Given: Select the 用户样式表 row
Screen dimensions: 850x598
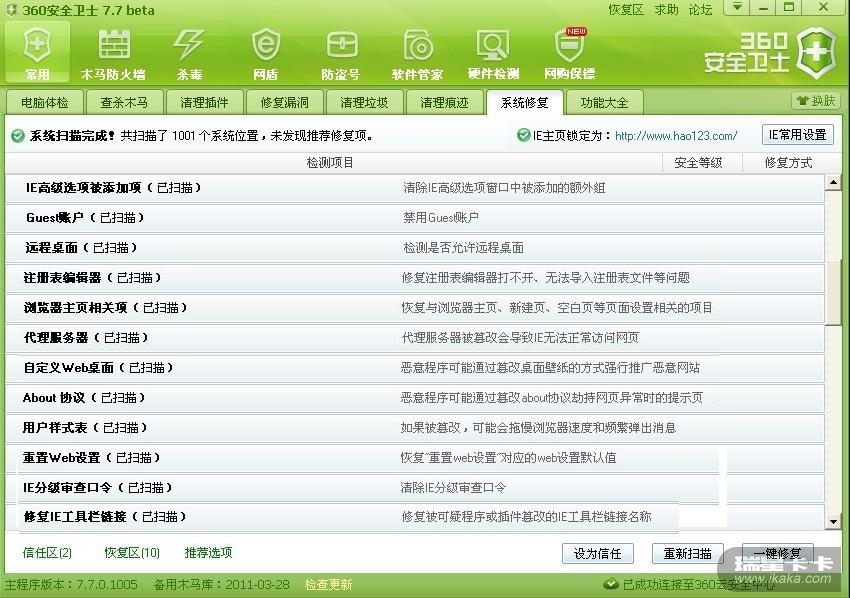Looking at the screenshot, I should point(415,428).
